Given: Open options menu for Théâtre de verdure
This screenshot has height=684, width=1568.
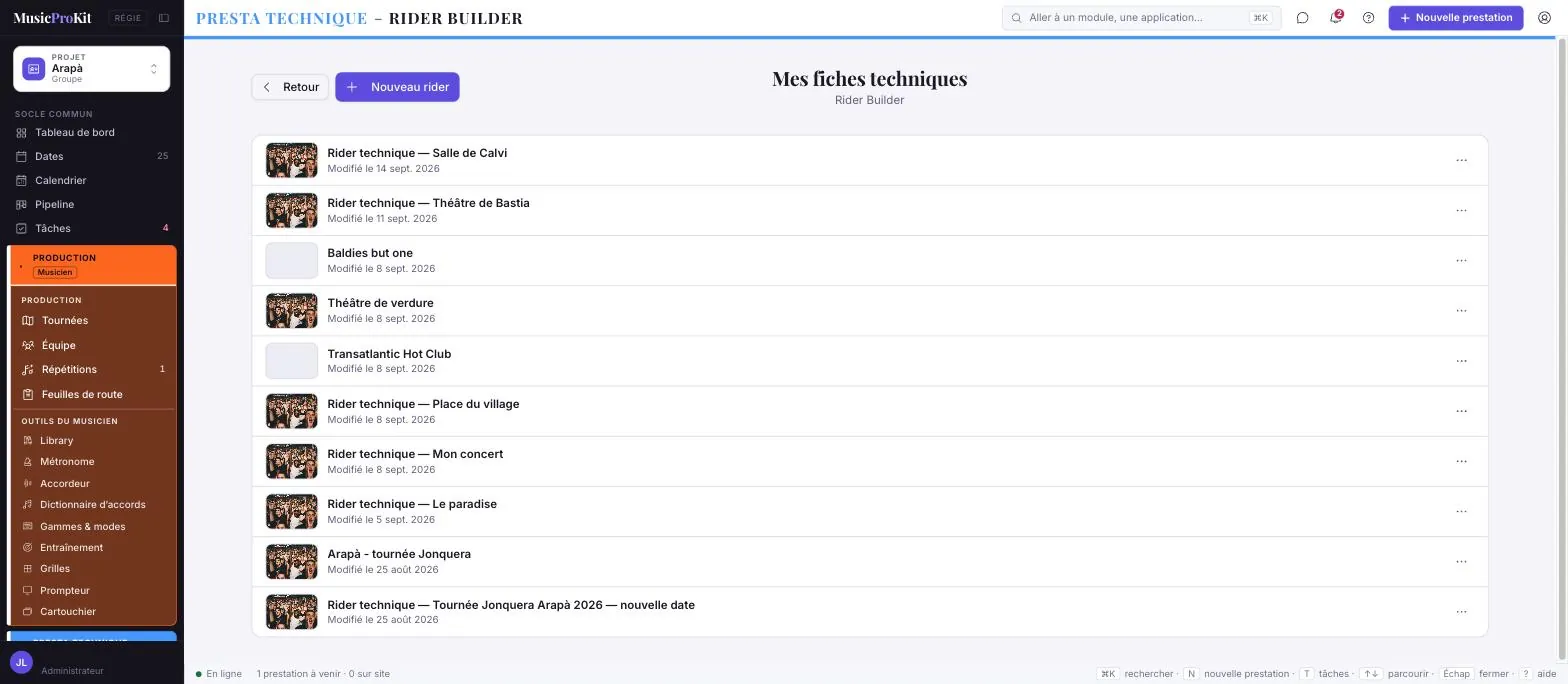Looking at the screenshot, I should pos(1461,311).
